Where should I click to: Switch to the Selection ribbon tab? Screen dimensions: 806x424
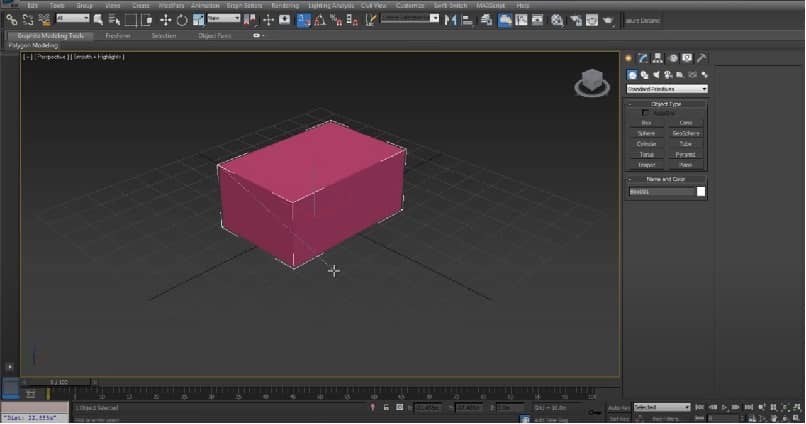coord(163,35)
